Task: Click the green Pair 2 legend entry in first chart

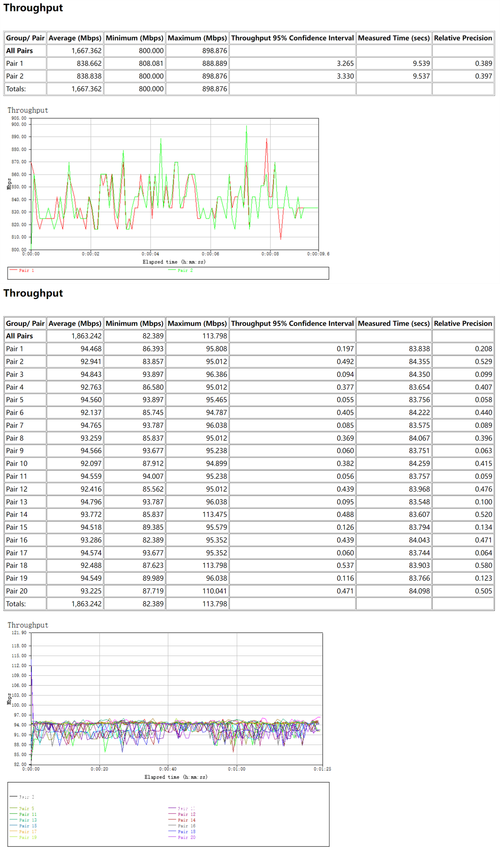Action: point(181,270)
